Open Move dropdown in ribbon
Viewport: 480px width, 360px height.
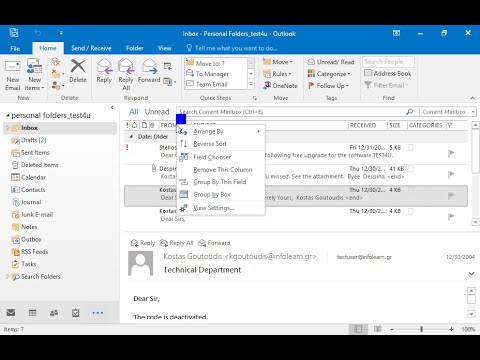(x=277, y=62)
